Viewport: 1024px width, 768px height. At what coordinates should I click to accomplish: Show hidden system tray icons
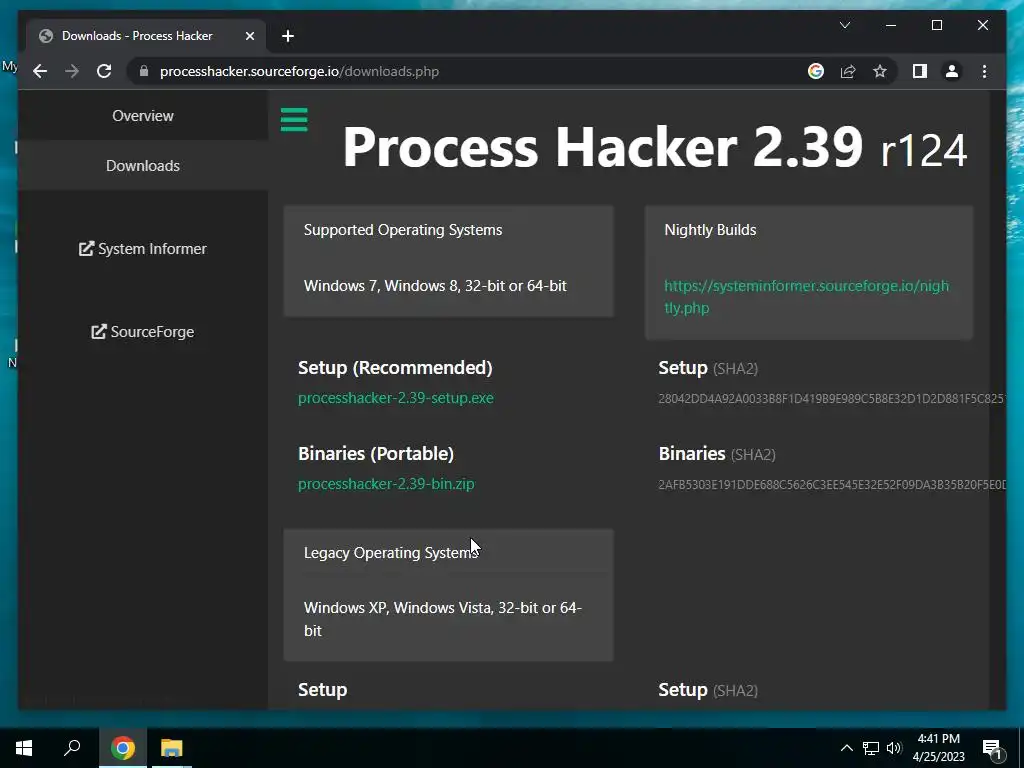pos(846,748)
